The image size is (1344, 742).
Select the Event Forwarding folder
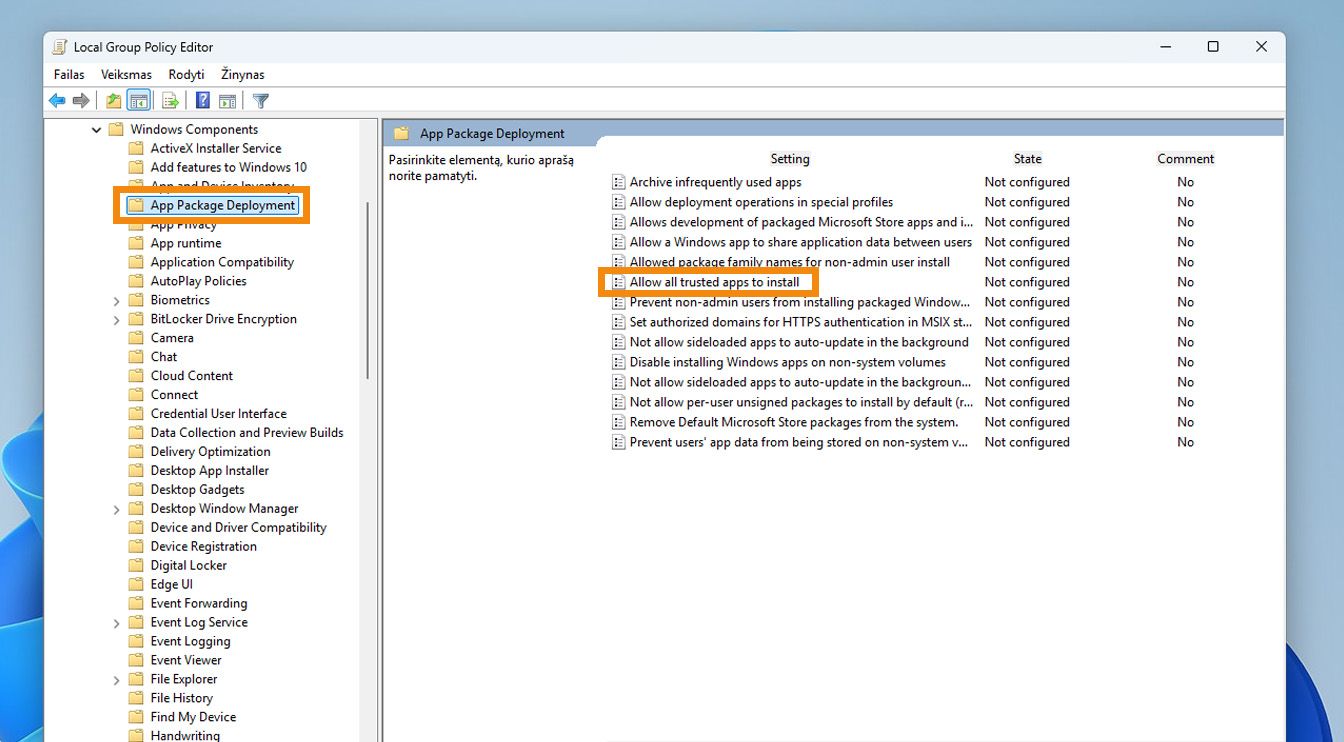pyautogui.click(x=198, y=604)
